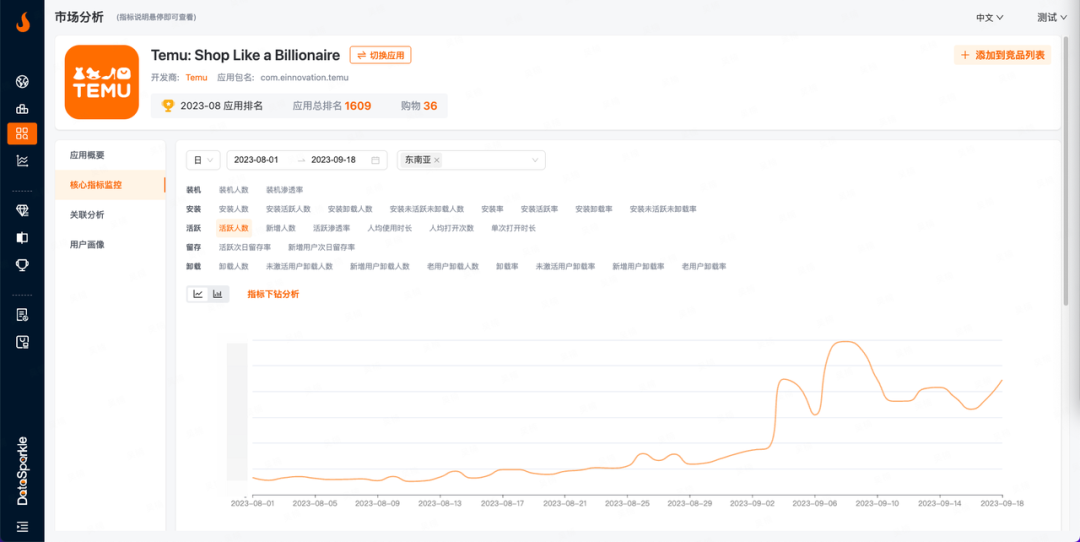Select the 单次打开时长 metric
The width and height of the screenshot is (1080, 542).
coord(513,228)
